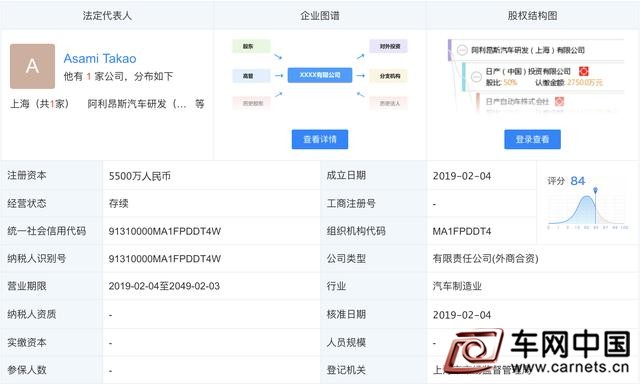
Task: Collapse the 阿利昂斯汽车研发（上海）有限公司 tree node
Action: (x=462, y=50)
